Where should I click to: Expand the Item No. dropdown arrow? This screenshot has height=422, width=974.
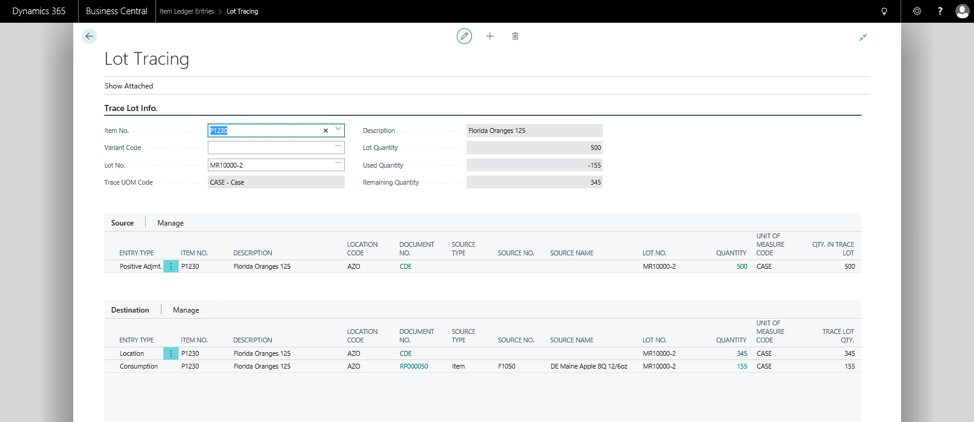[338, 129]
